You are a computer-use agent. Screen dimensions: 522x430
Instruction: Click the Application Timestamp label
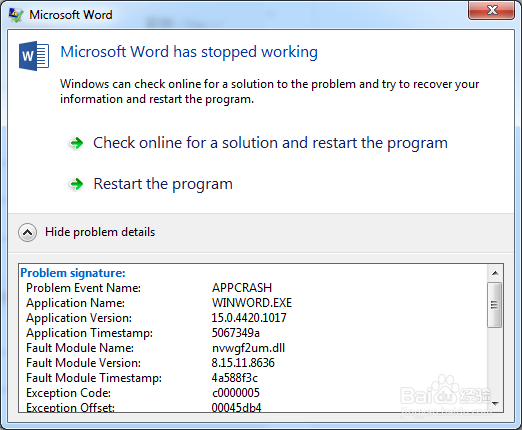pos(89,333)
